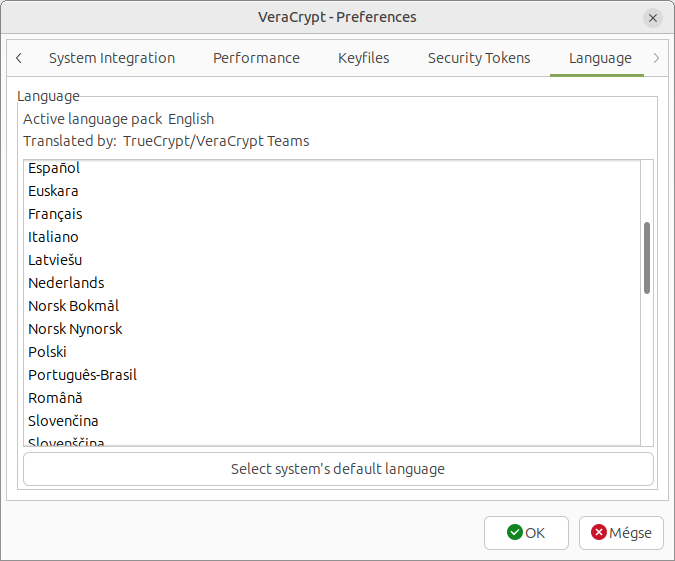Click Select system's default language button
Screen dimensions: 675x561
click(338, 469)
